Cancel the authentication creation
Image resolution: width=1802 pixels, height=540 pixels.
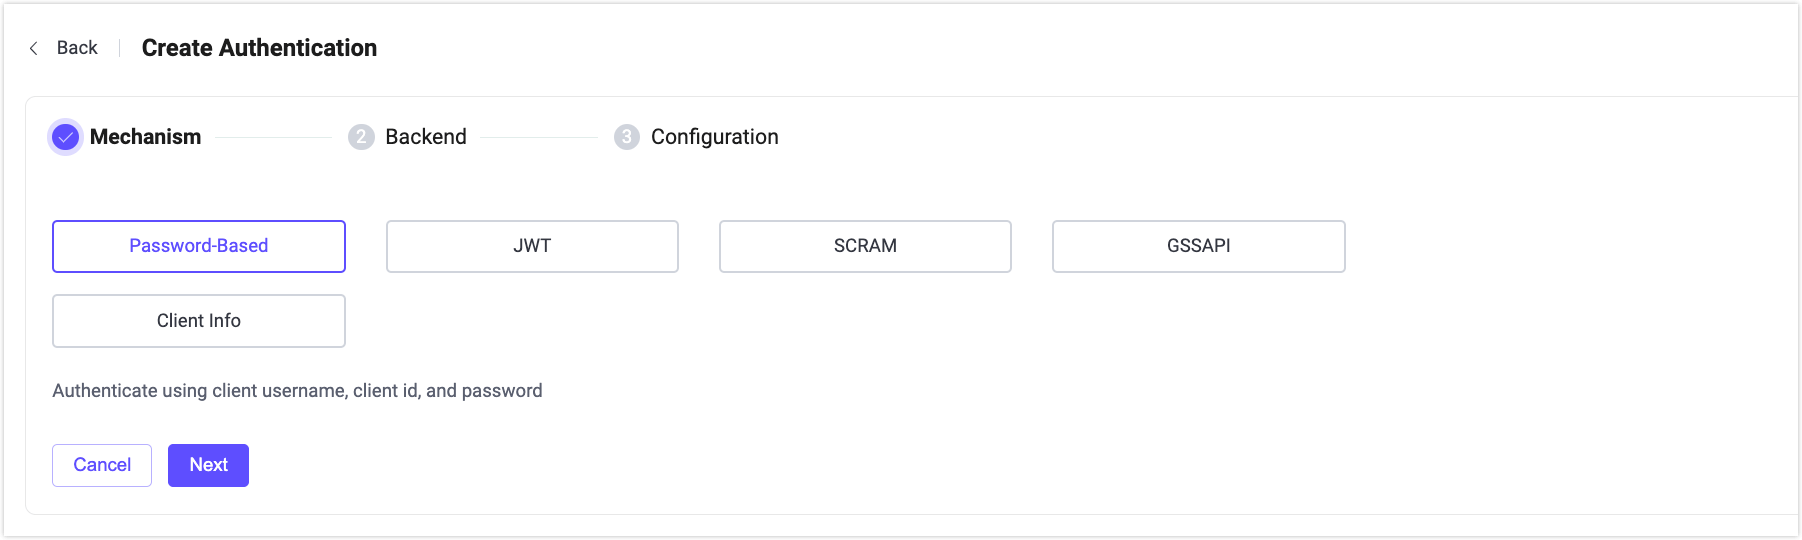point(102,465)
